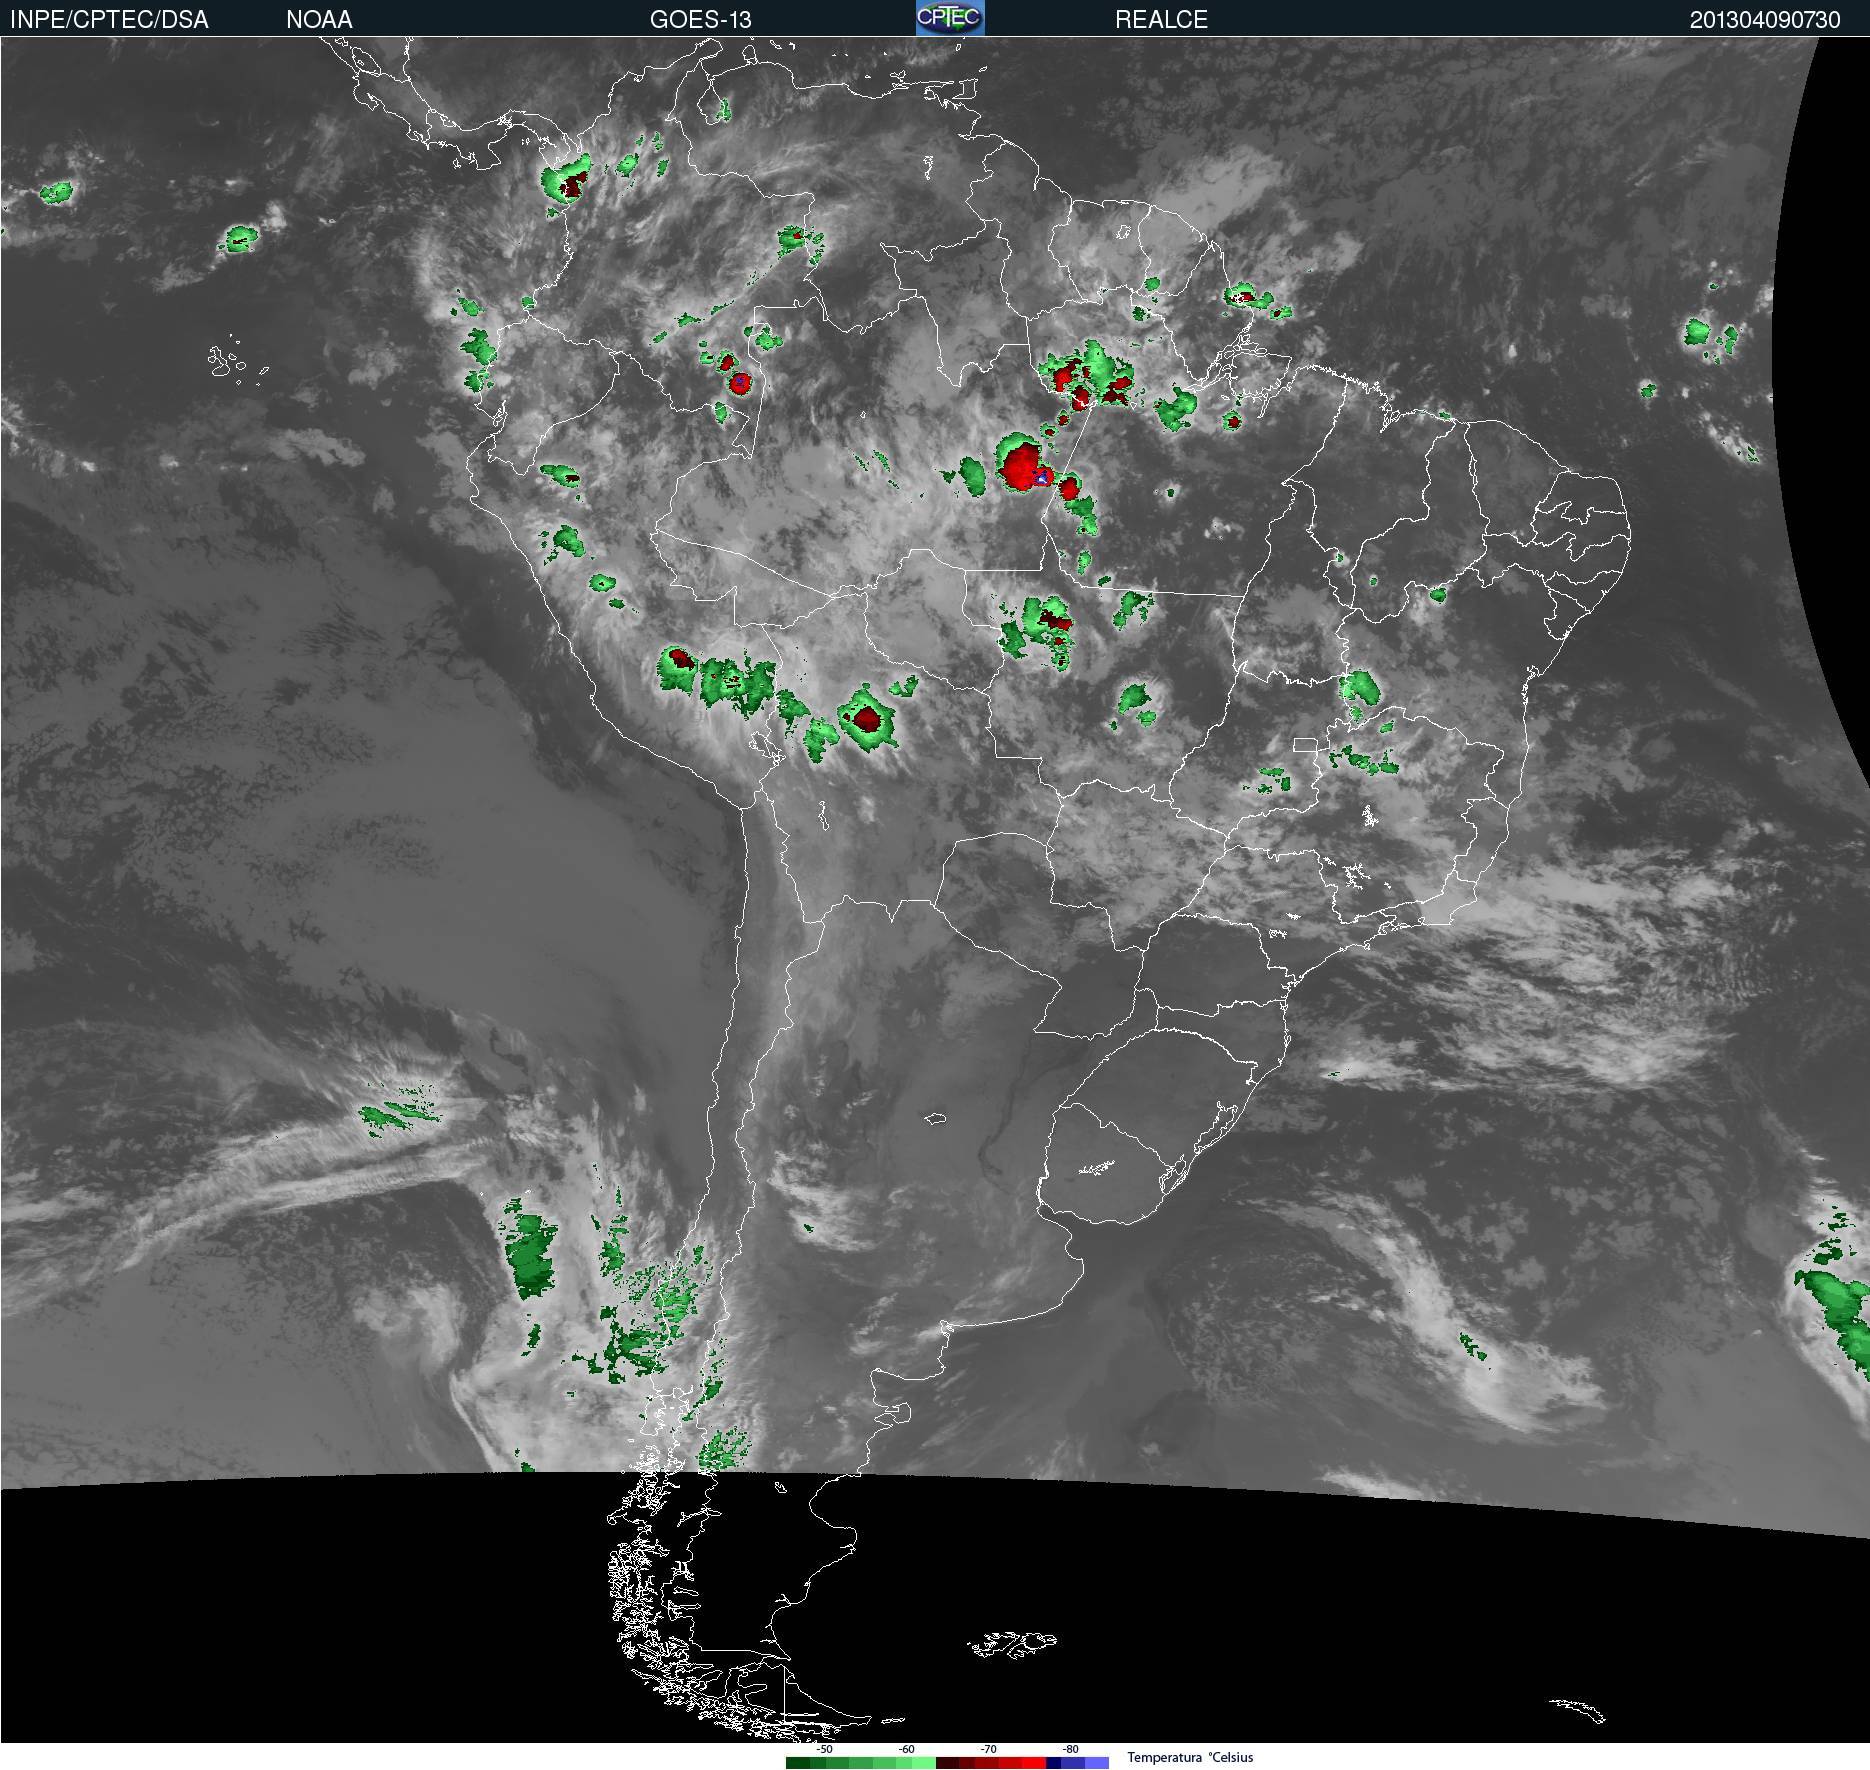Click the CPTEC logo in the header

[x=950, y=18]
